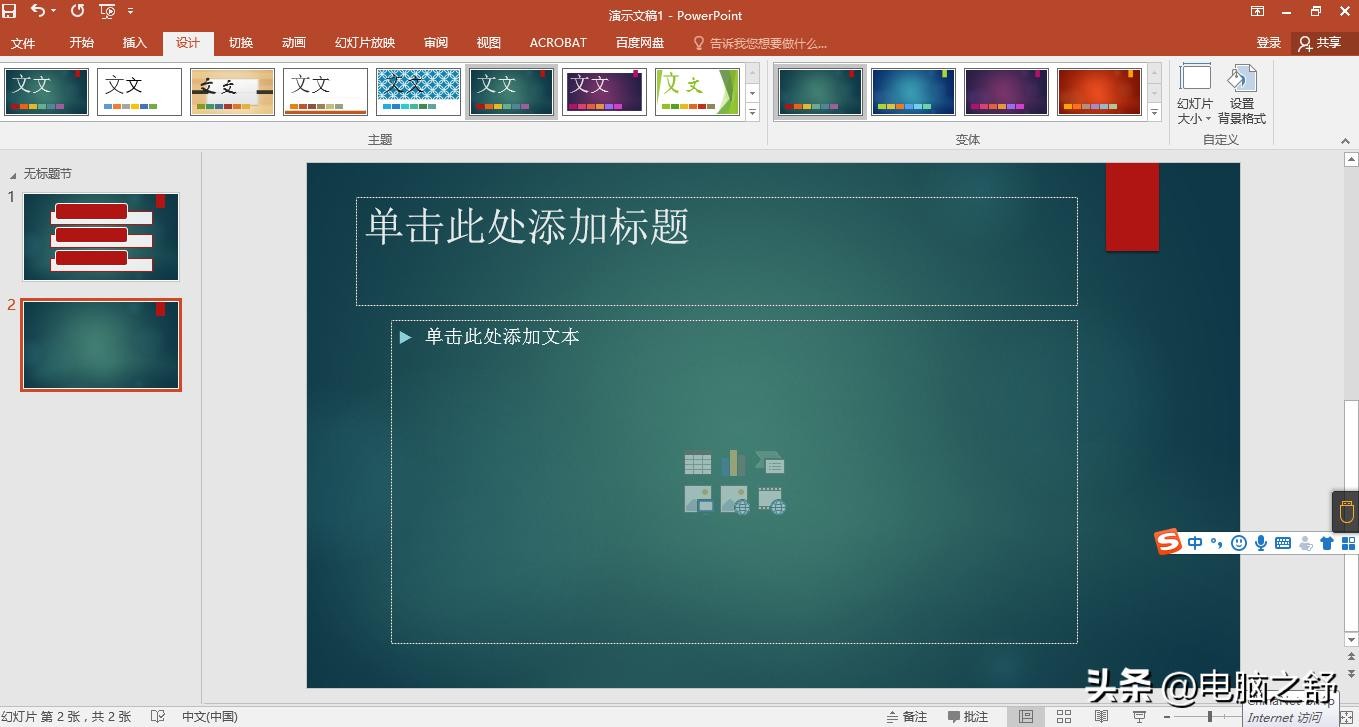Click the Save icon in quick access toolbar
The image size is (1359, 727).
10,12
